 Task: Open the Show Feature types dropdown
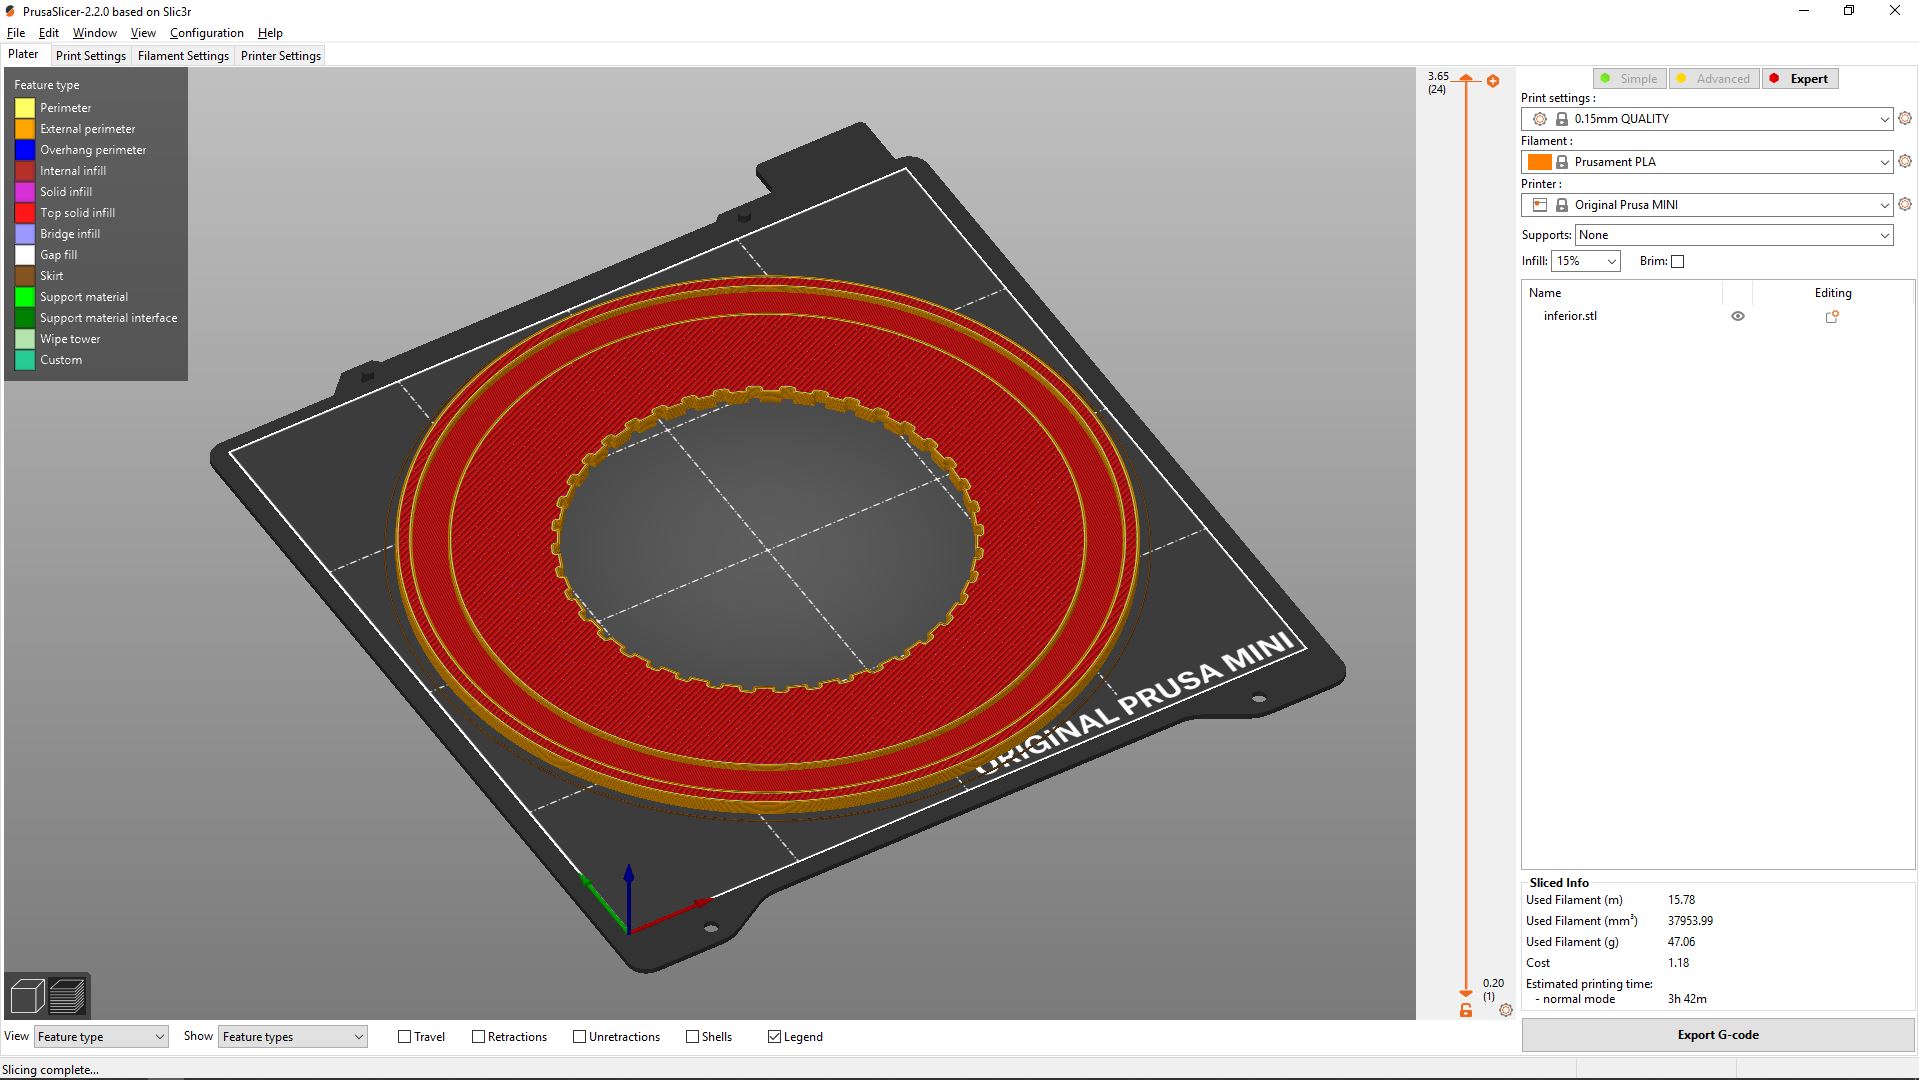pyautogui.click(x=292, y=1036)
